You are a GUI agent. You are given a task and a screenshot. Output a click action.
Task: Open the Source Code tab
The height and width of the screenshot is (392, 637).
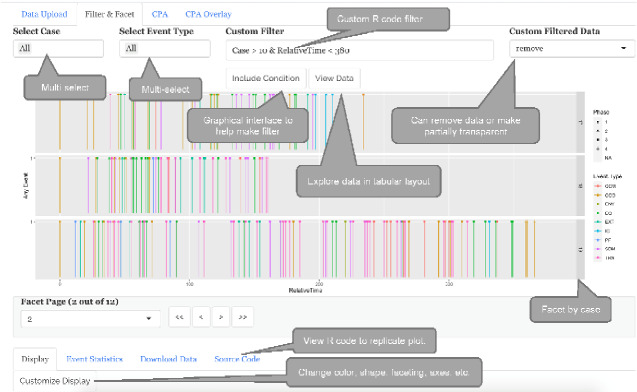pyautogui.click(x=237, y=359)
